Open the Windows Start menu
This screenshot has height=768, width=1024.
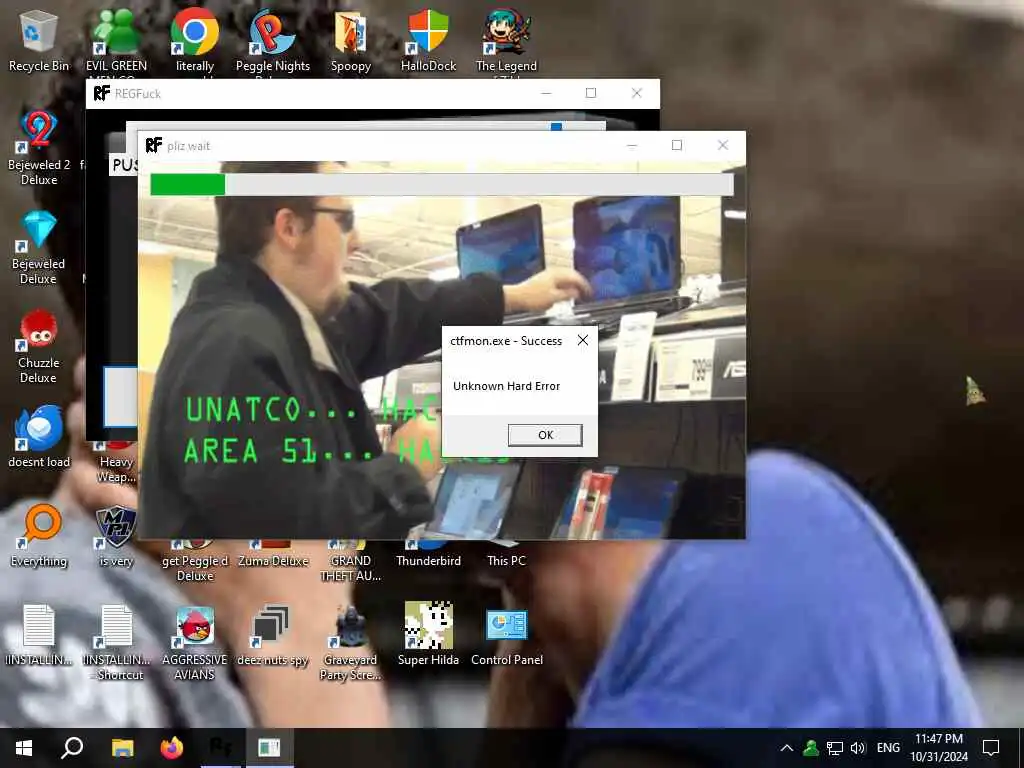point(24,748)
